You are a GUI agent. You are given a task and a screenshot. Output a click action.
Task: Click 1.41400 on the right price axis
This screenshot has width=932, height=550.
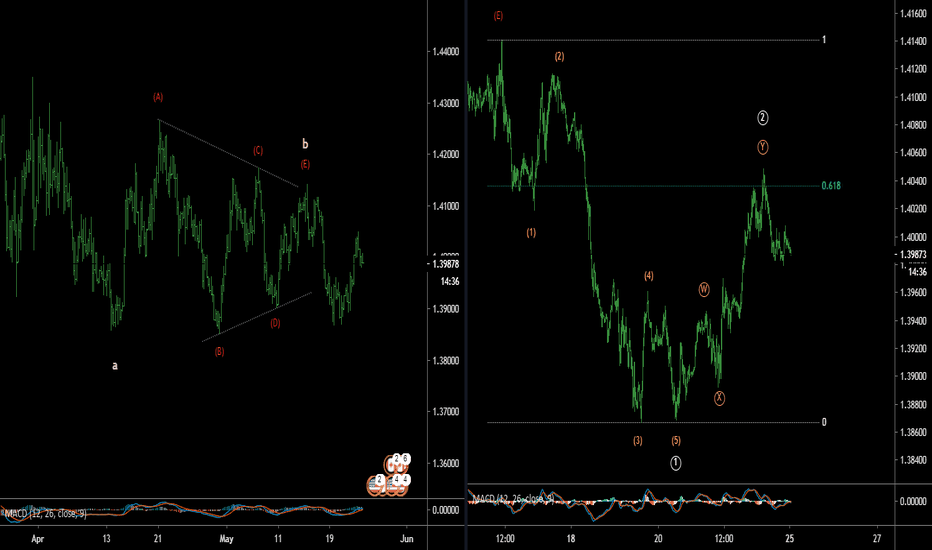point(914,41)
